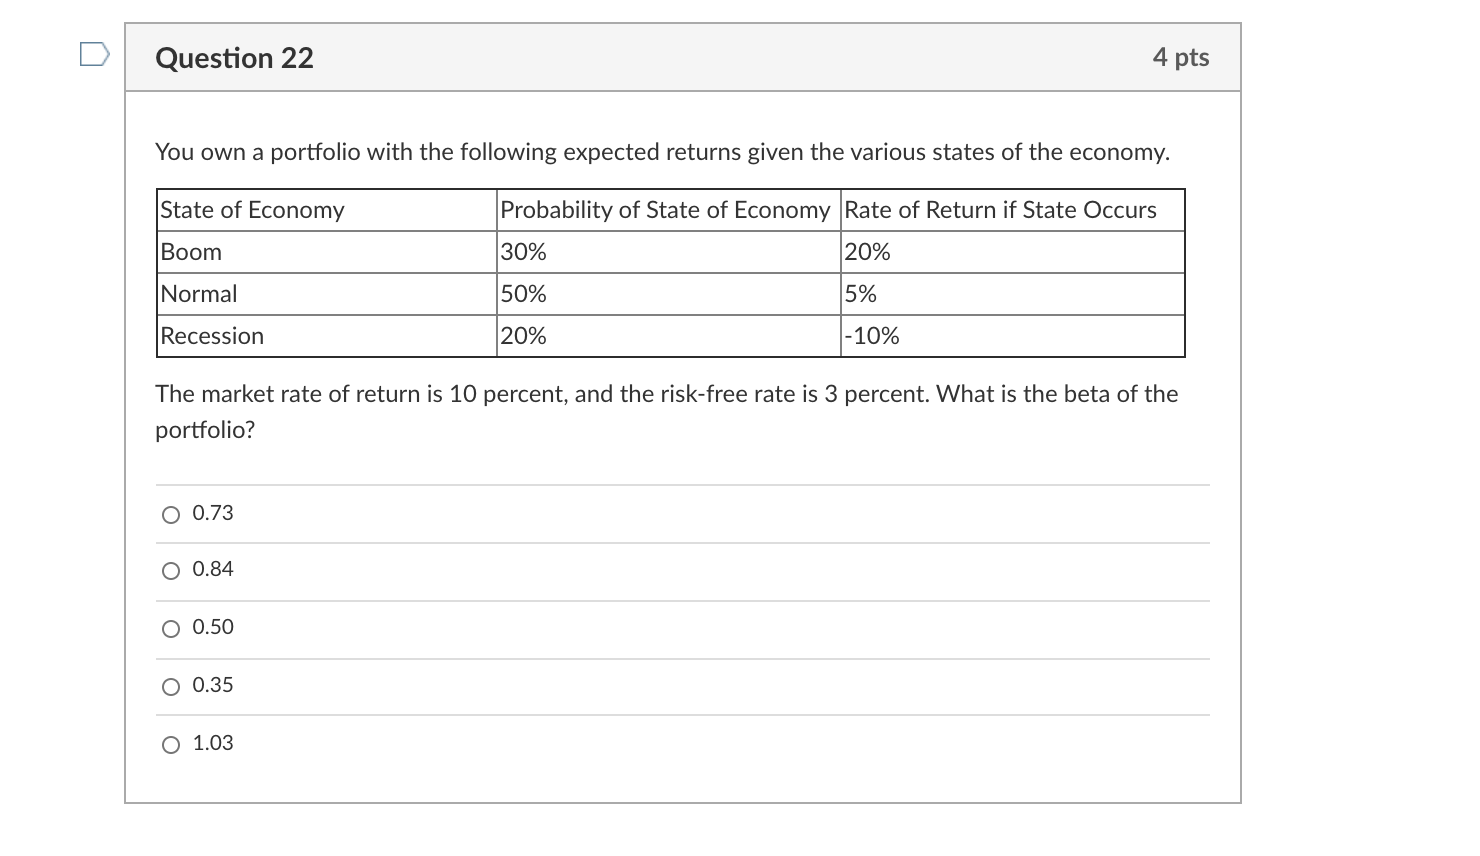This screenshot has height=856, width=1480.
Task: Click the Normal row label cell
Action: (199, 294)
